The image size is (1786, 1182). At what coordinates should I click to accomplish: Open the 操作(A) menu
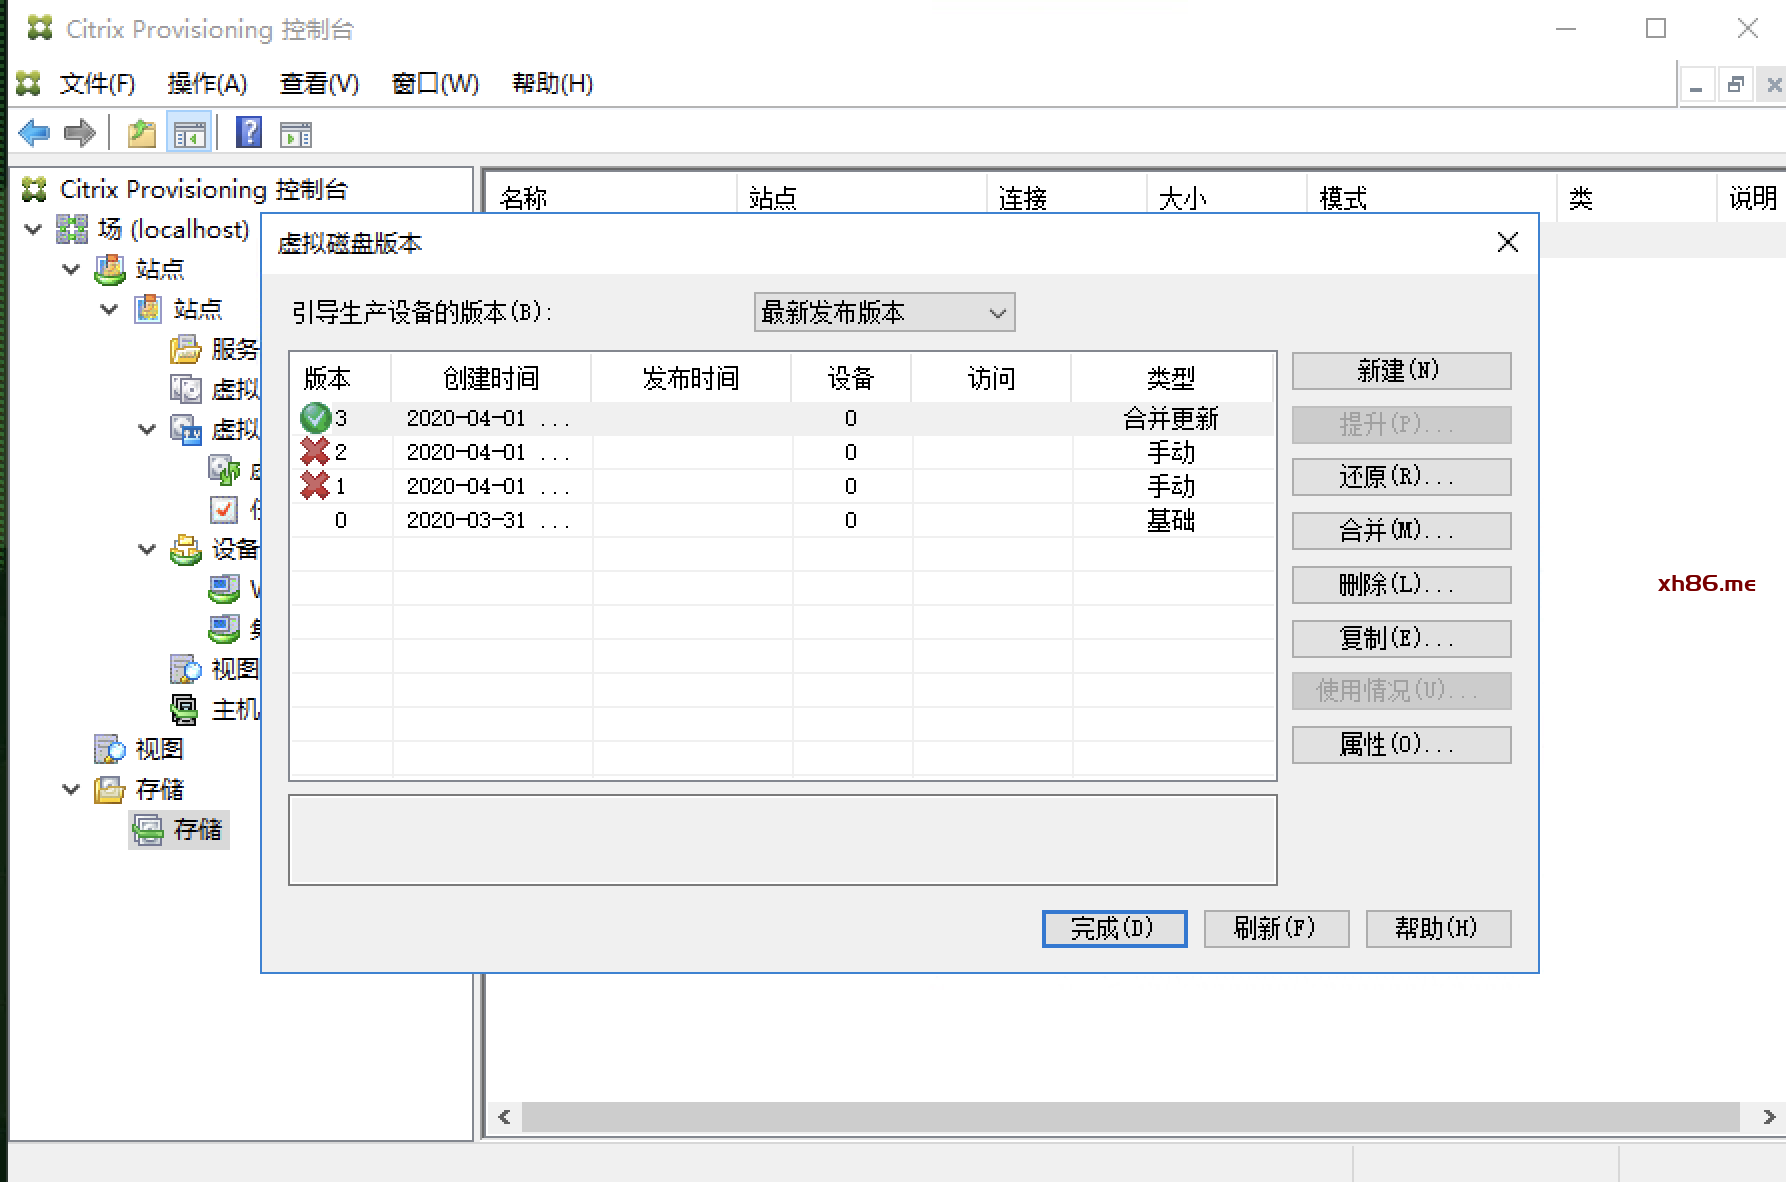(207, 84)
